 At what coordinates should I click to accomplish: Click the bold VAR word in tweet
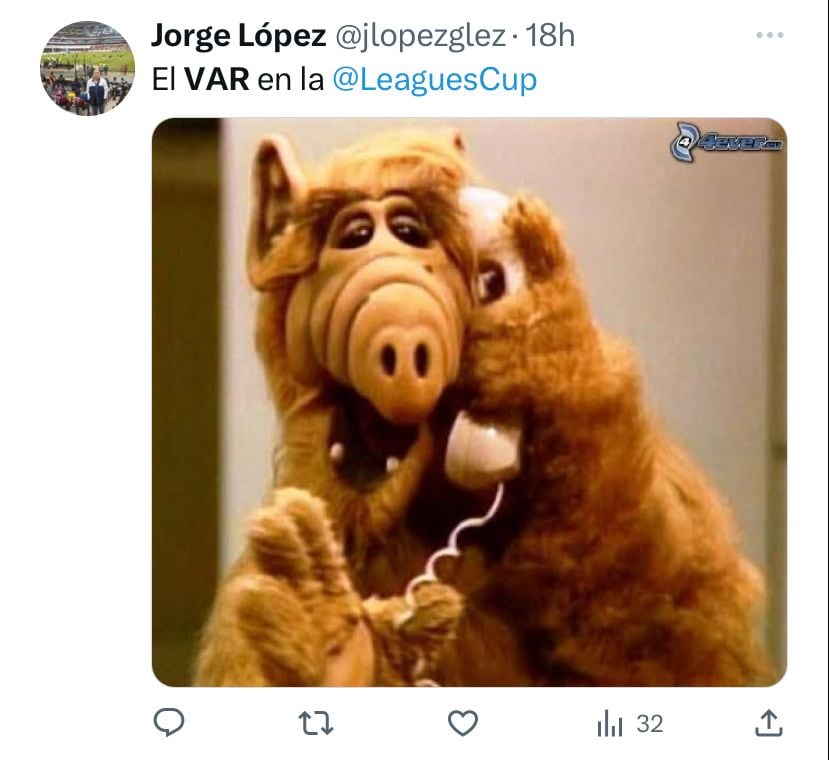(217, 79)
